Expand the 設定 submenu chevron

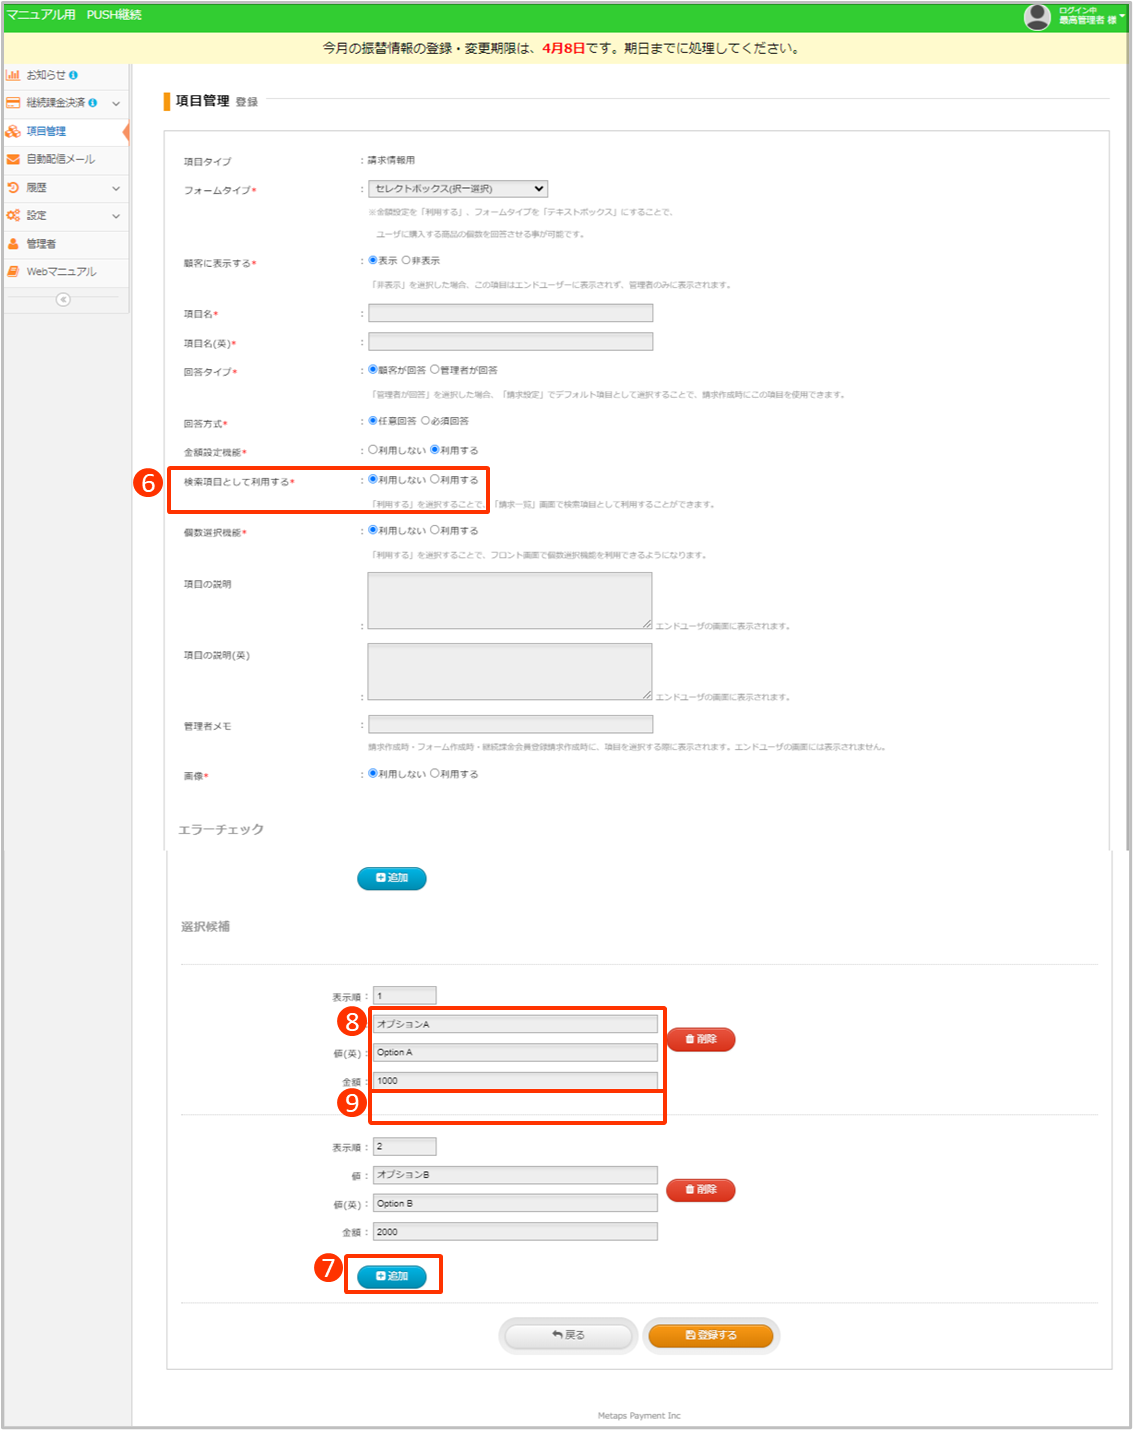pos(116,216)
